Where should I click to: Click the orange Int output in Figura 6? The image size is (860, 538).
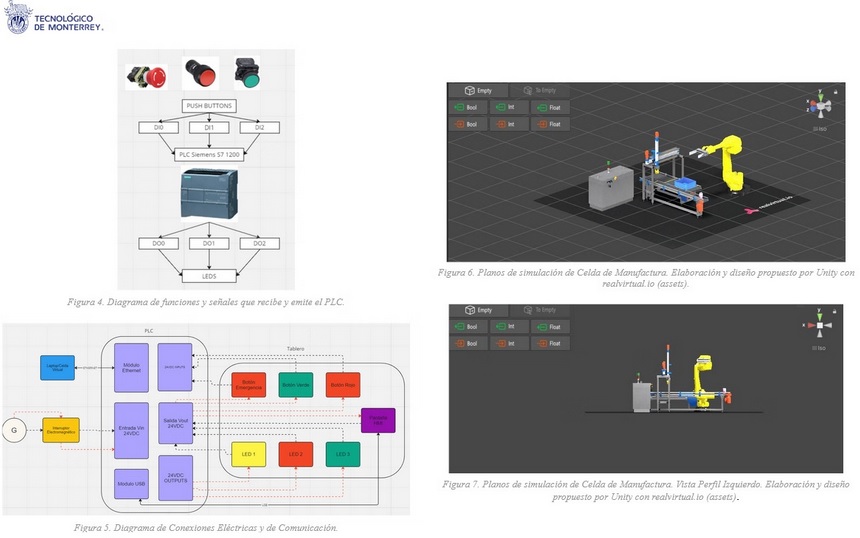(508, 125)
